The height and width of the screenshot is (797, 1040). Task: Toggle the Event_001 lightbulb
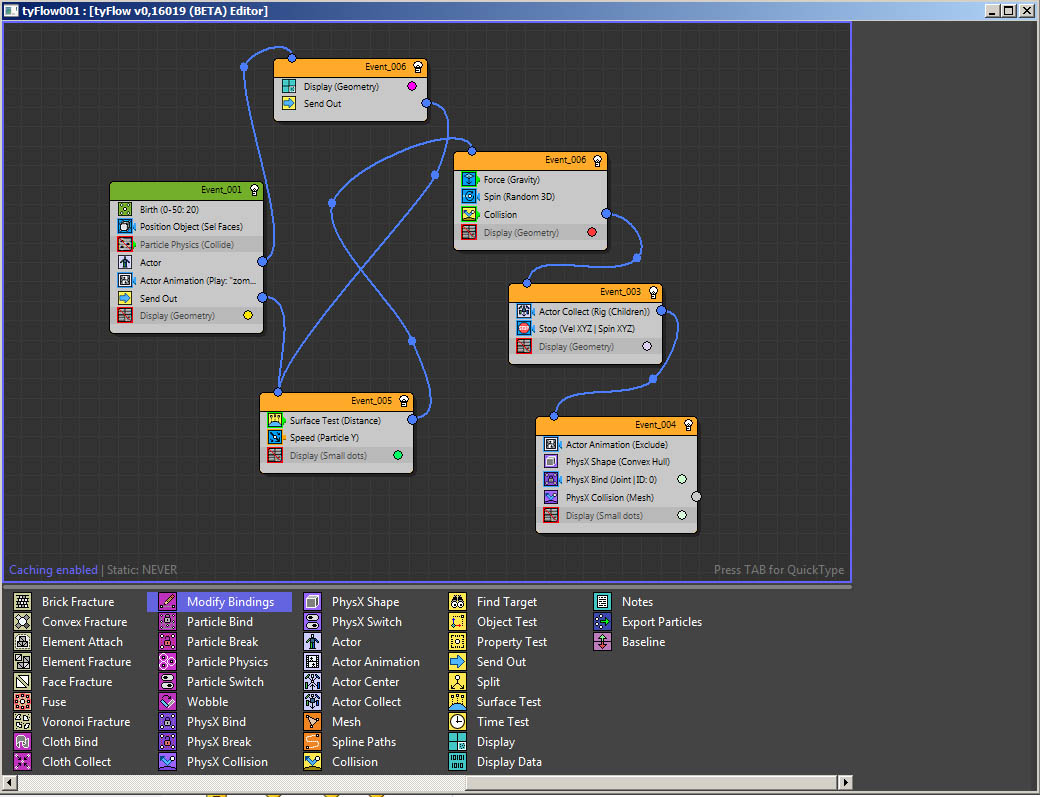(255, 190)
